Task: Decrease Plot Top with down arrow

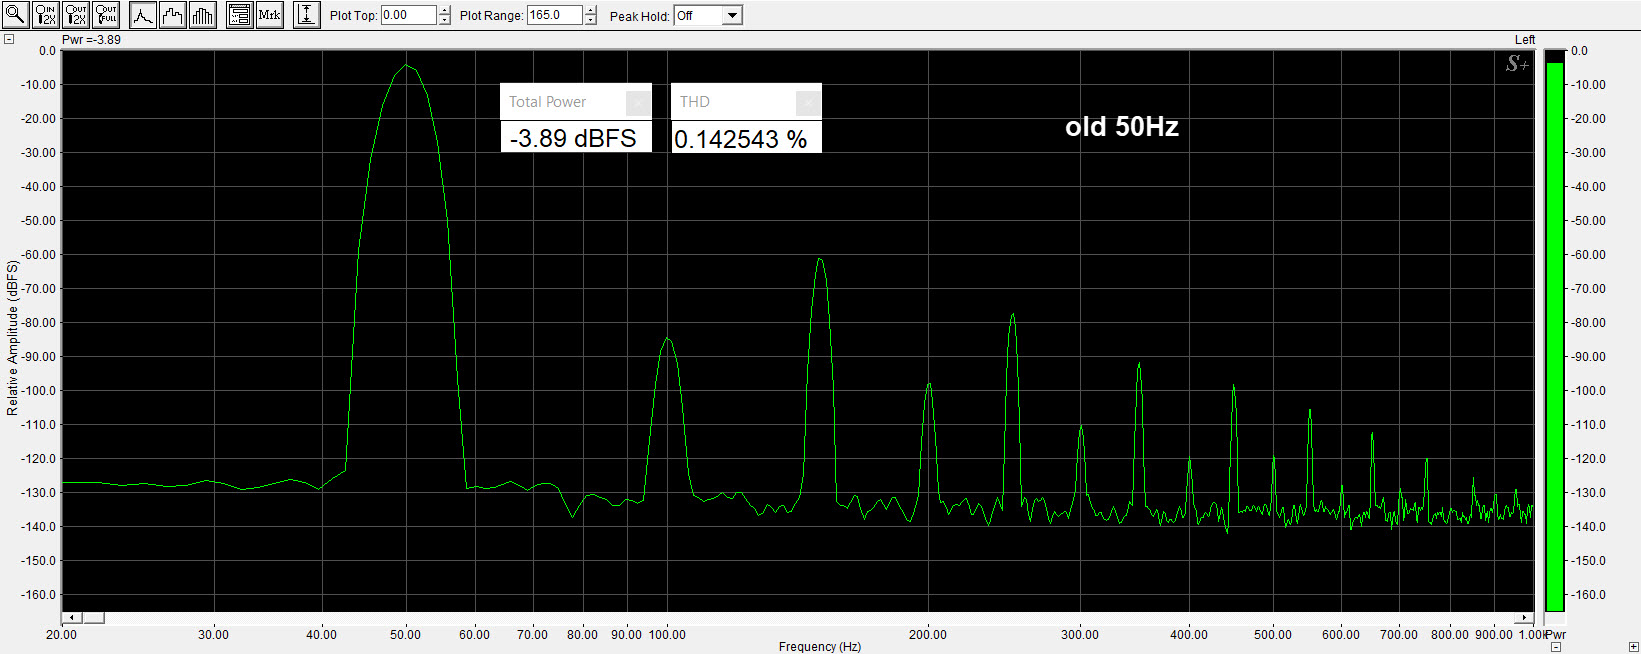Action: [445, 20]
